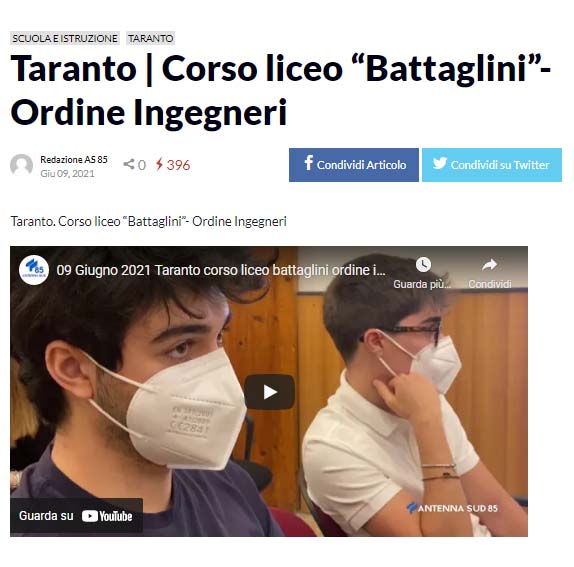
Task: Open the Redazione AS 85 author link
Action: point(74,160)
